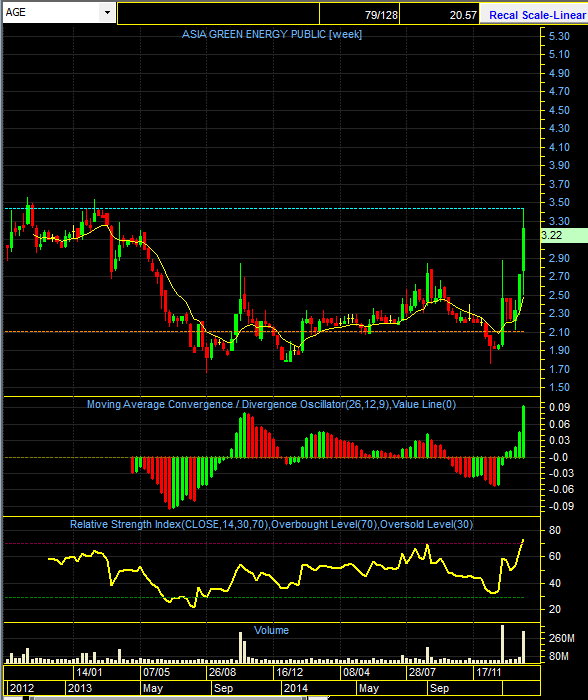The width and height of the screenshot is (588, 700).
Task: Click the 26/08 date marker
Action: coord(222,672)
